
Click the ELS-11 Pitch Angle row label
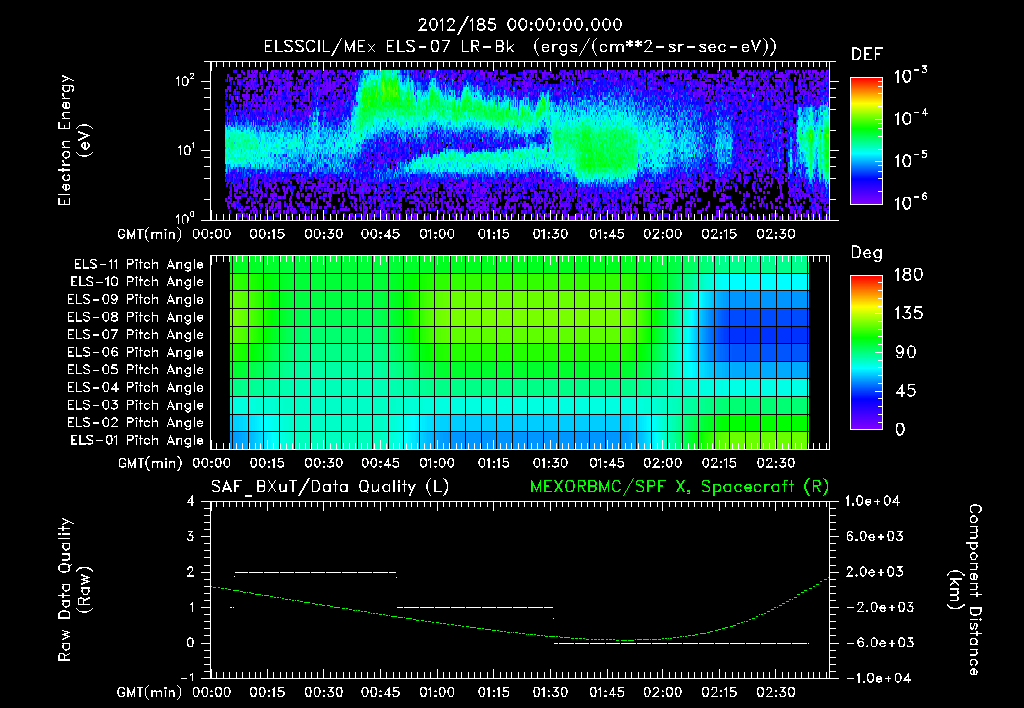pyautogui.click(x=138, y=265)
